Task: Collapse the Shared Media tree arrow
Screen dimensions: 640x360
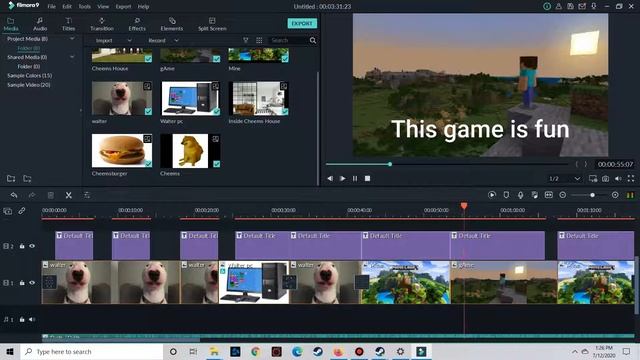Action: 72,57
